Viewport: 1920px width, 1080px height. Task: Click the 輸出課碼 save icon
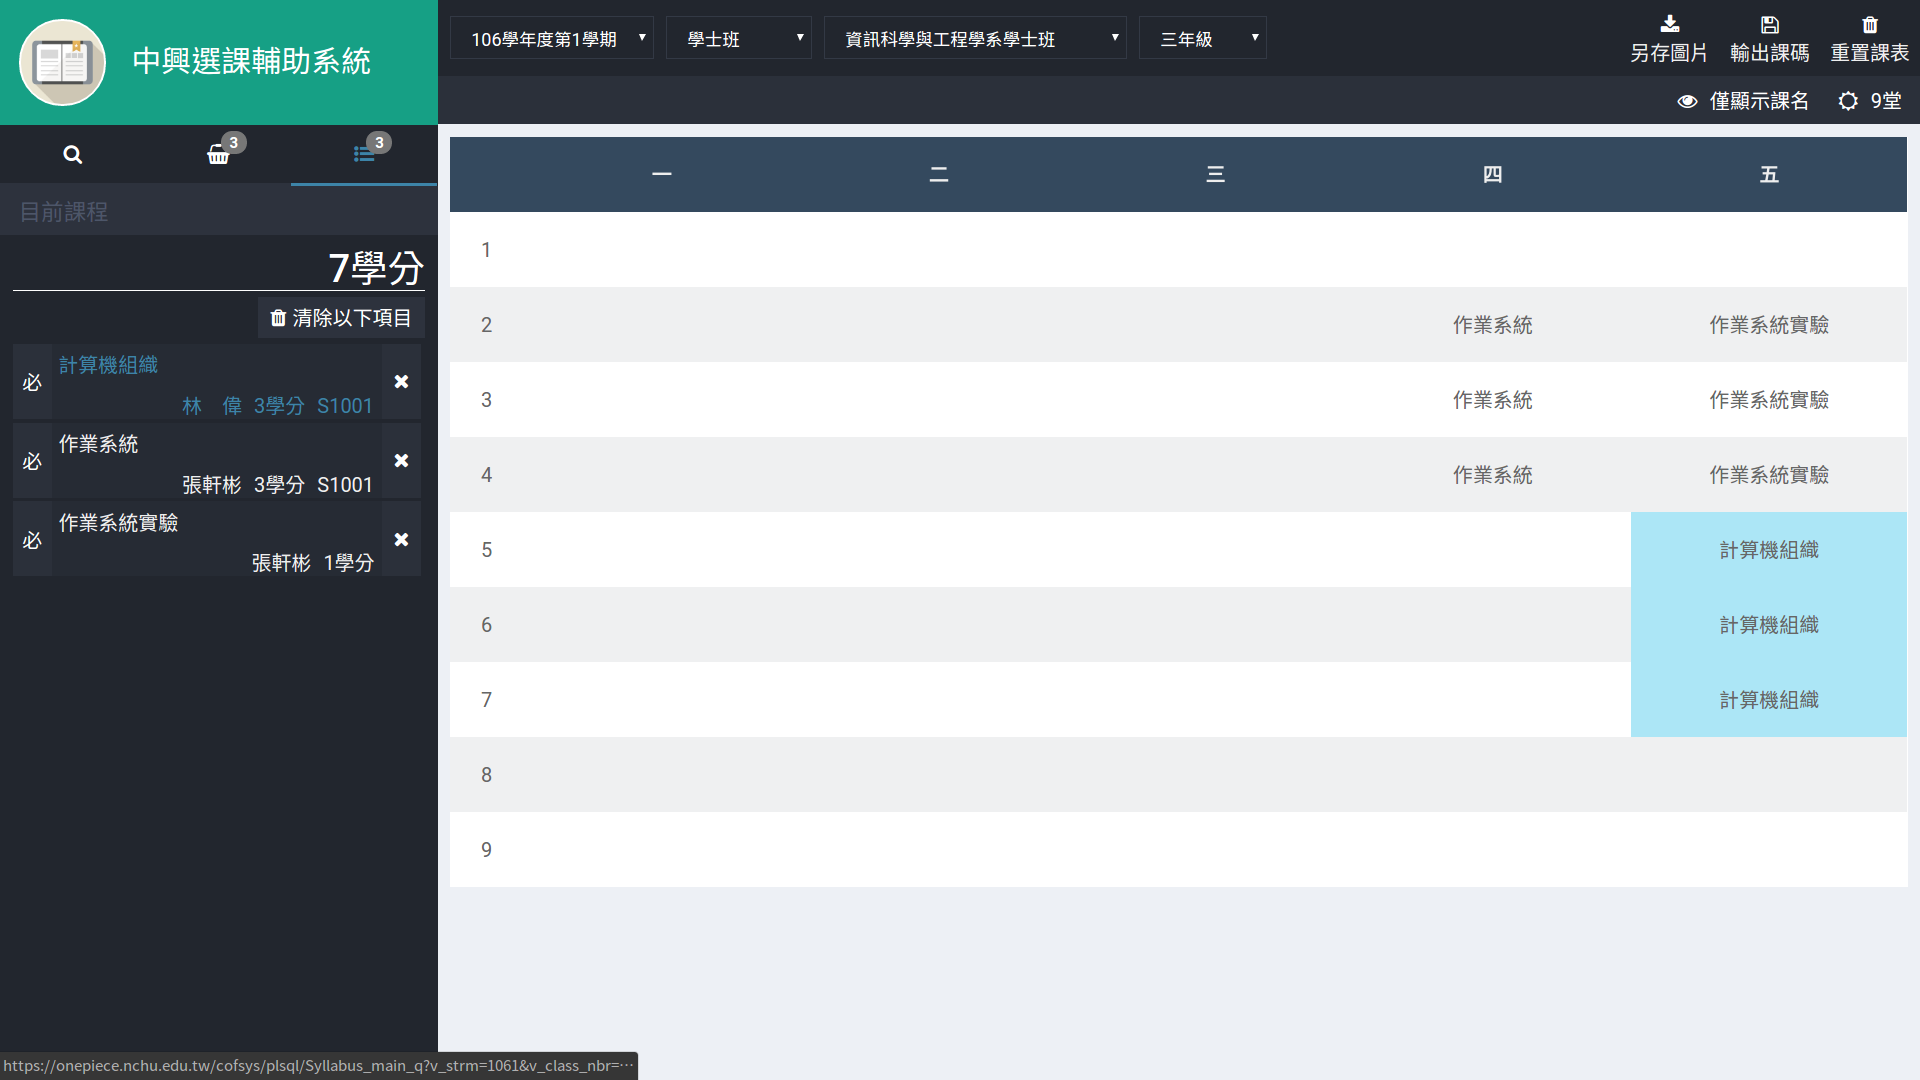1769,24
